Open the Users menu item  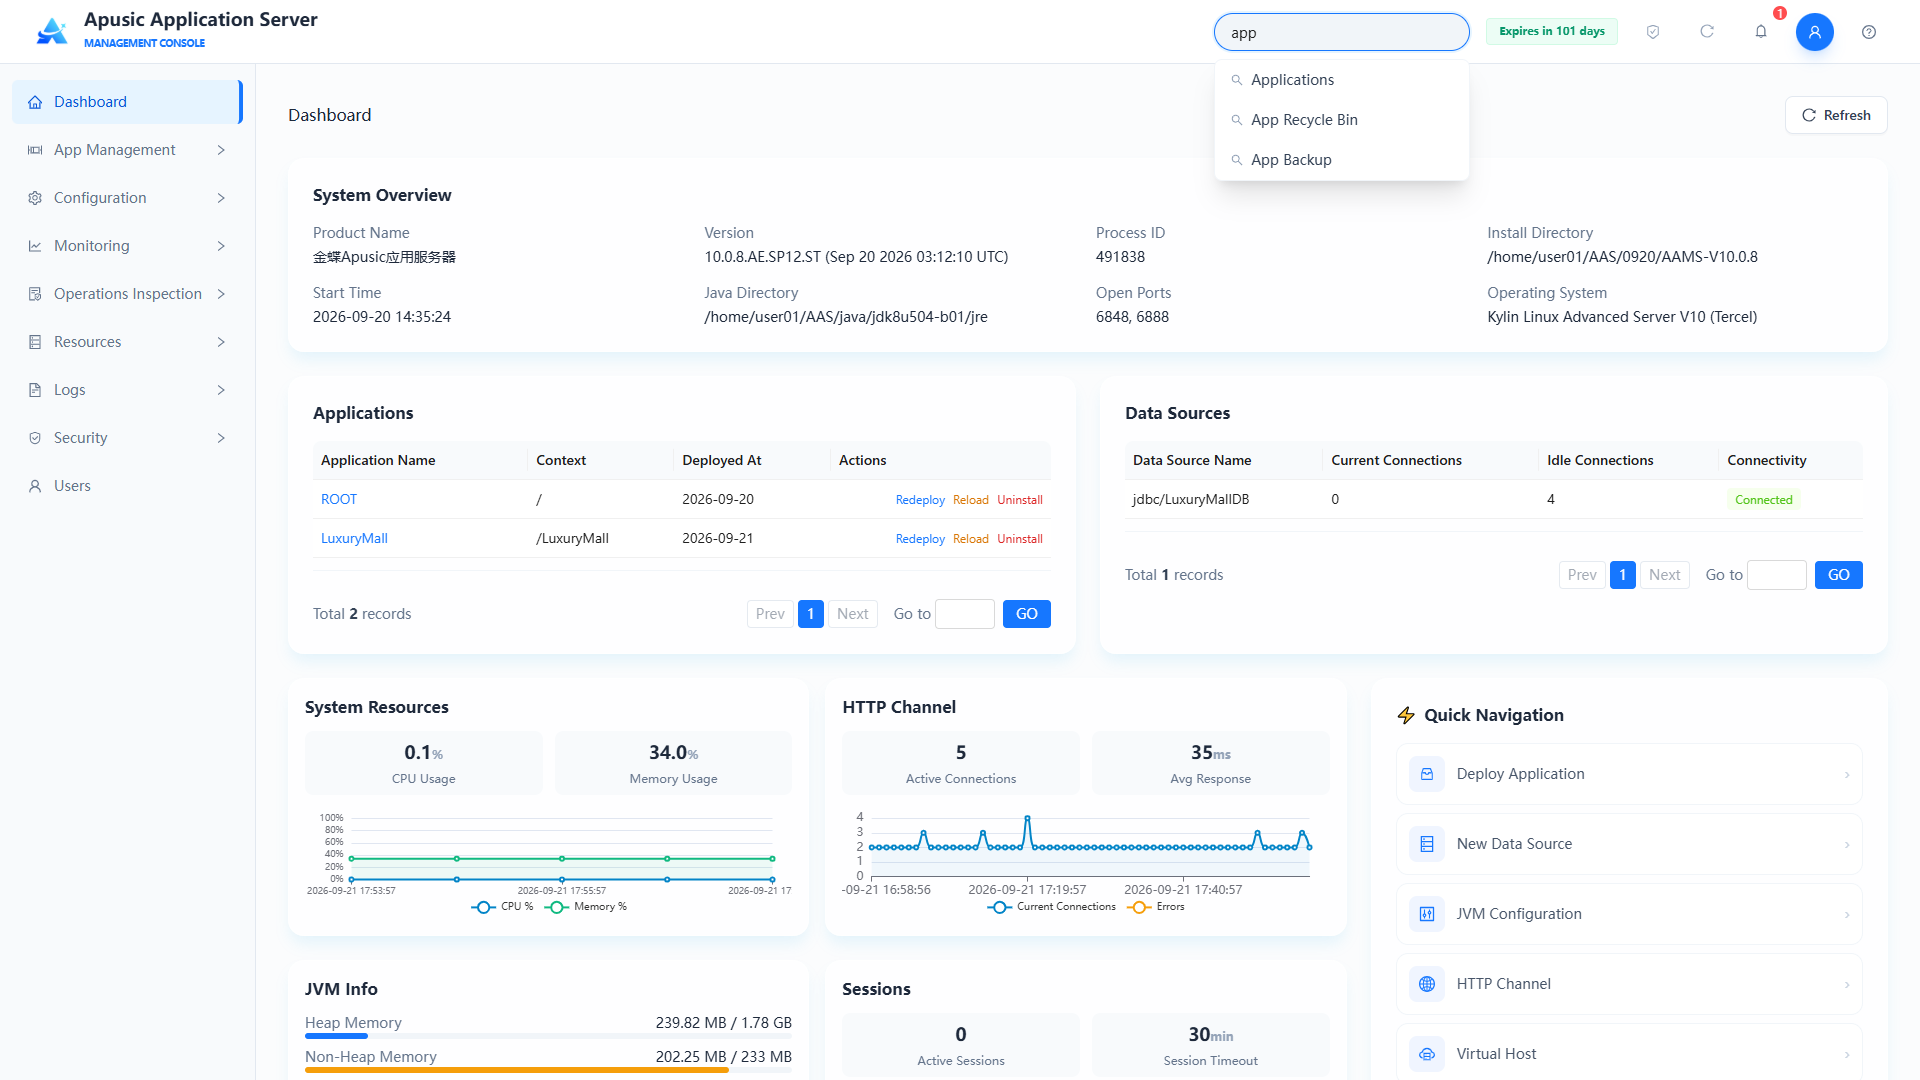pos(127,486)
